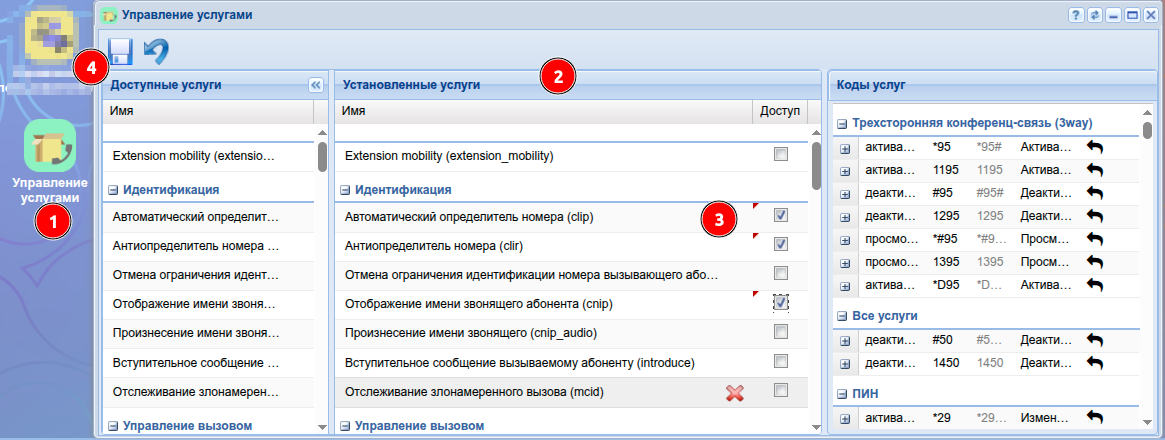The height and width of the screenshot is (440, 1165).
Task: Click the blue undo arrow in toolbar
Action: click(x=156, y=51)
